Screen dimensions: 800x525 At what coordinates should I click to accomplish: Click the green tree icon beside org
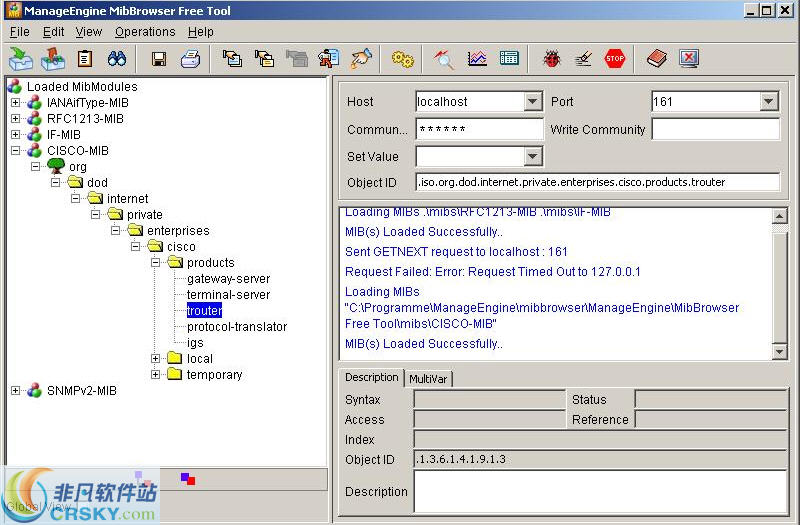point(56,166)
